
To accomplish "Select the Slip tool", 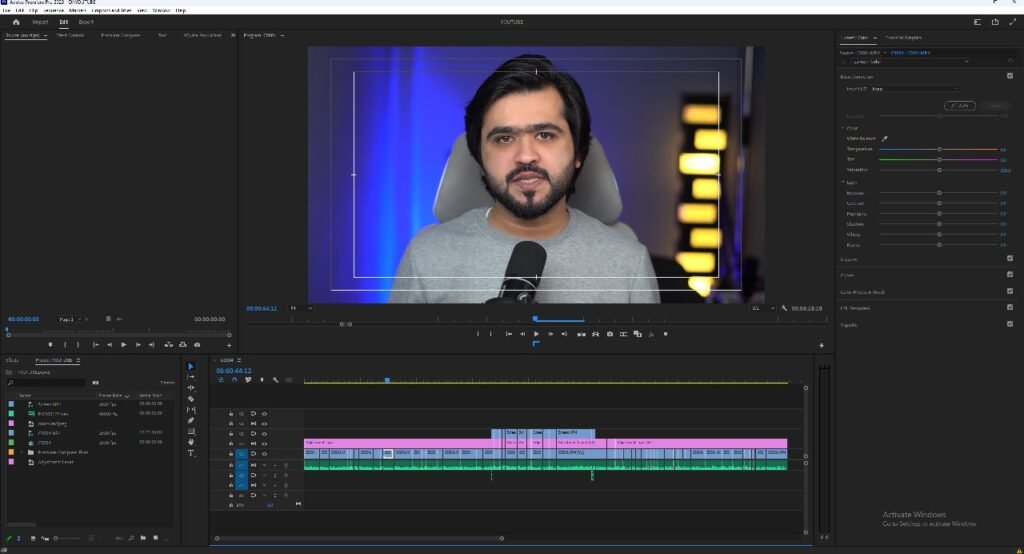I will 191,410.
